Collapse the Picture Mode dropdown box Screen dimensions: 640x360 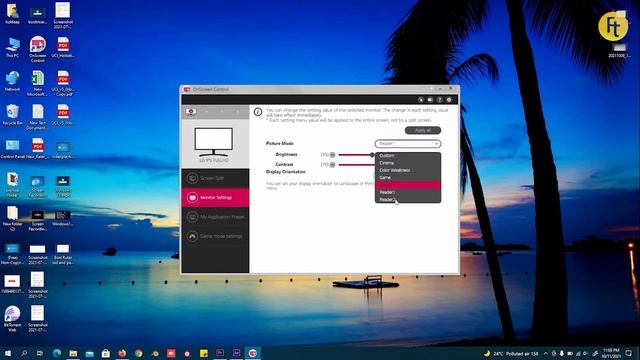click(x=408, y=144)
